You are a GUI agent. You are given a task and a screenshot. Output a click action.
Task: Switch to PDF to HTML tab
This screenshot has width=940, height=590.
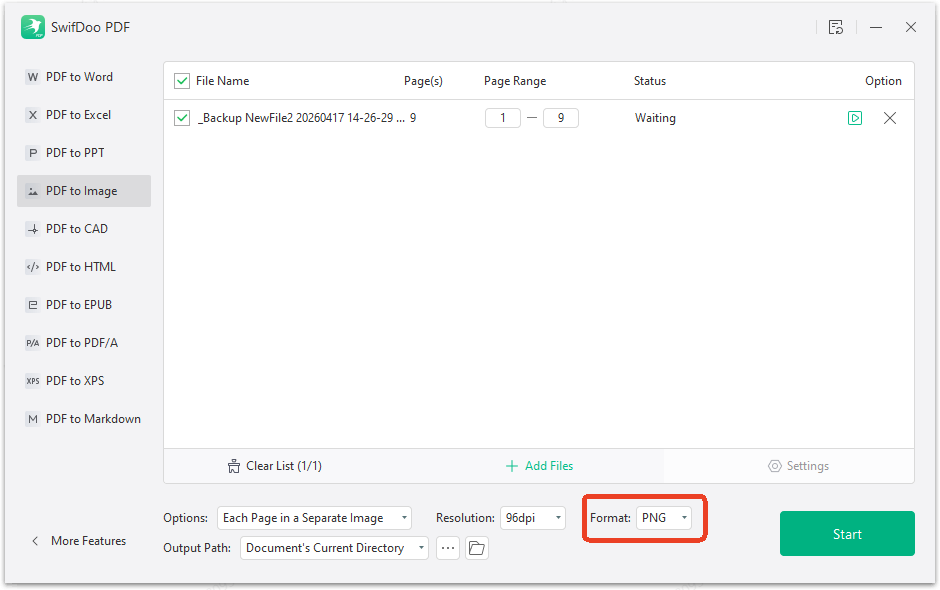84,267
